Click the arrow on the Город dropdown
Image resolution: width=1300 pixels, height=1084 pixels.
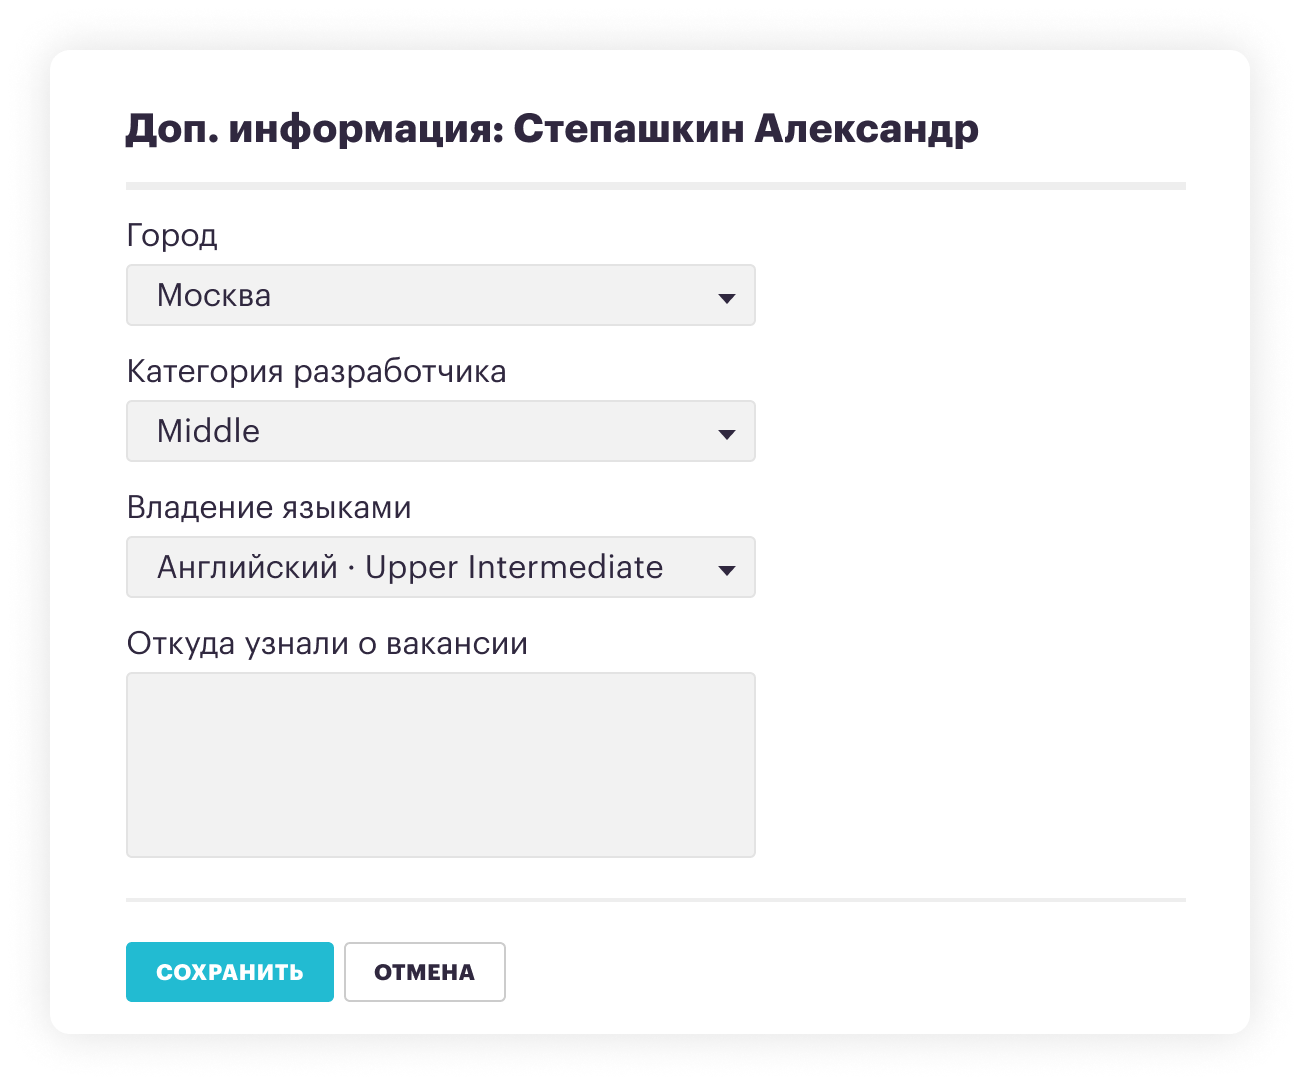point(728,295)
